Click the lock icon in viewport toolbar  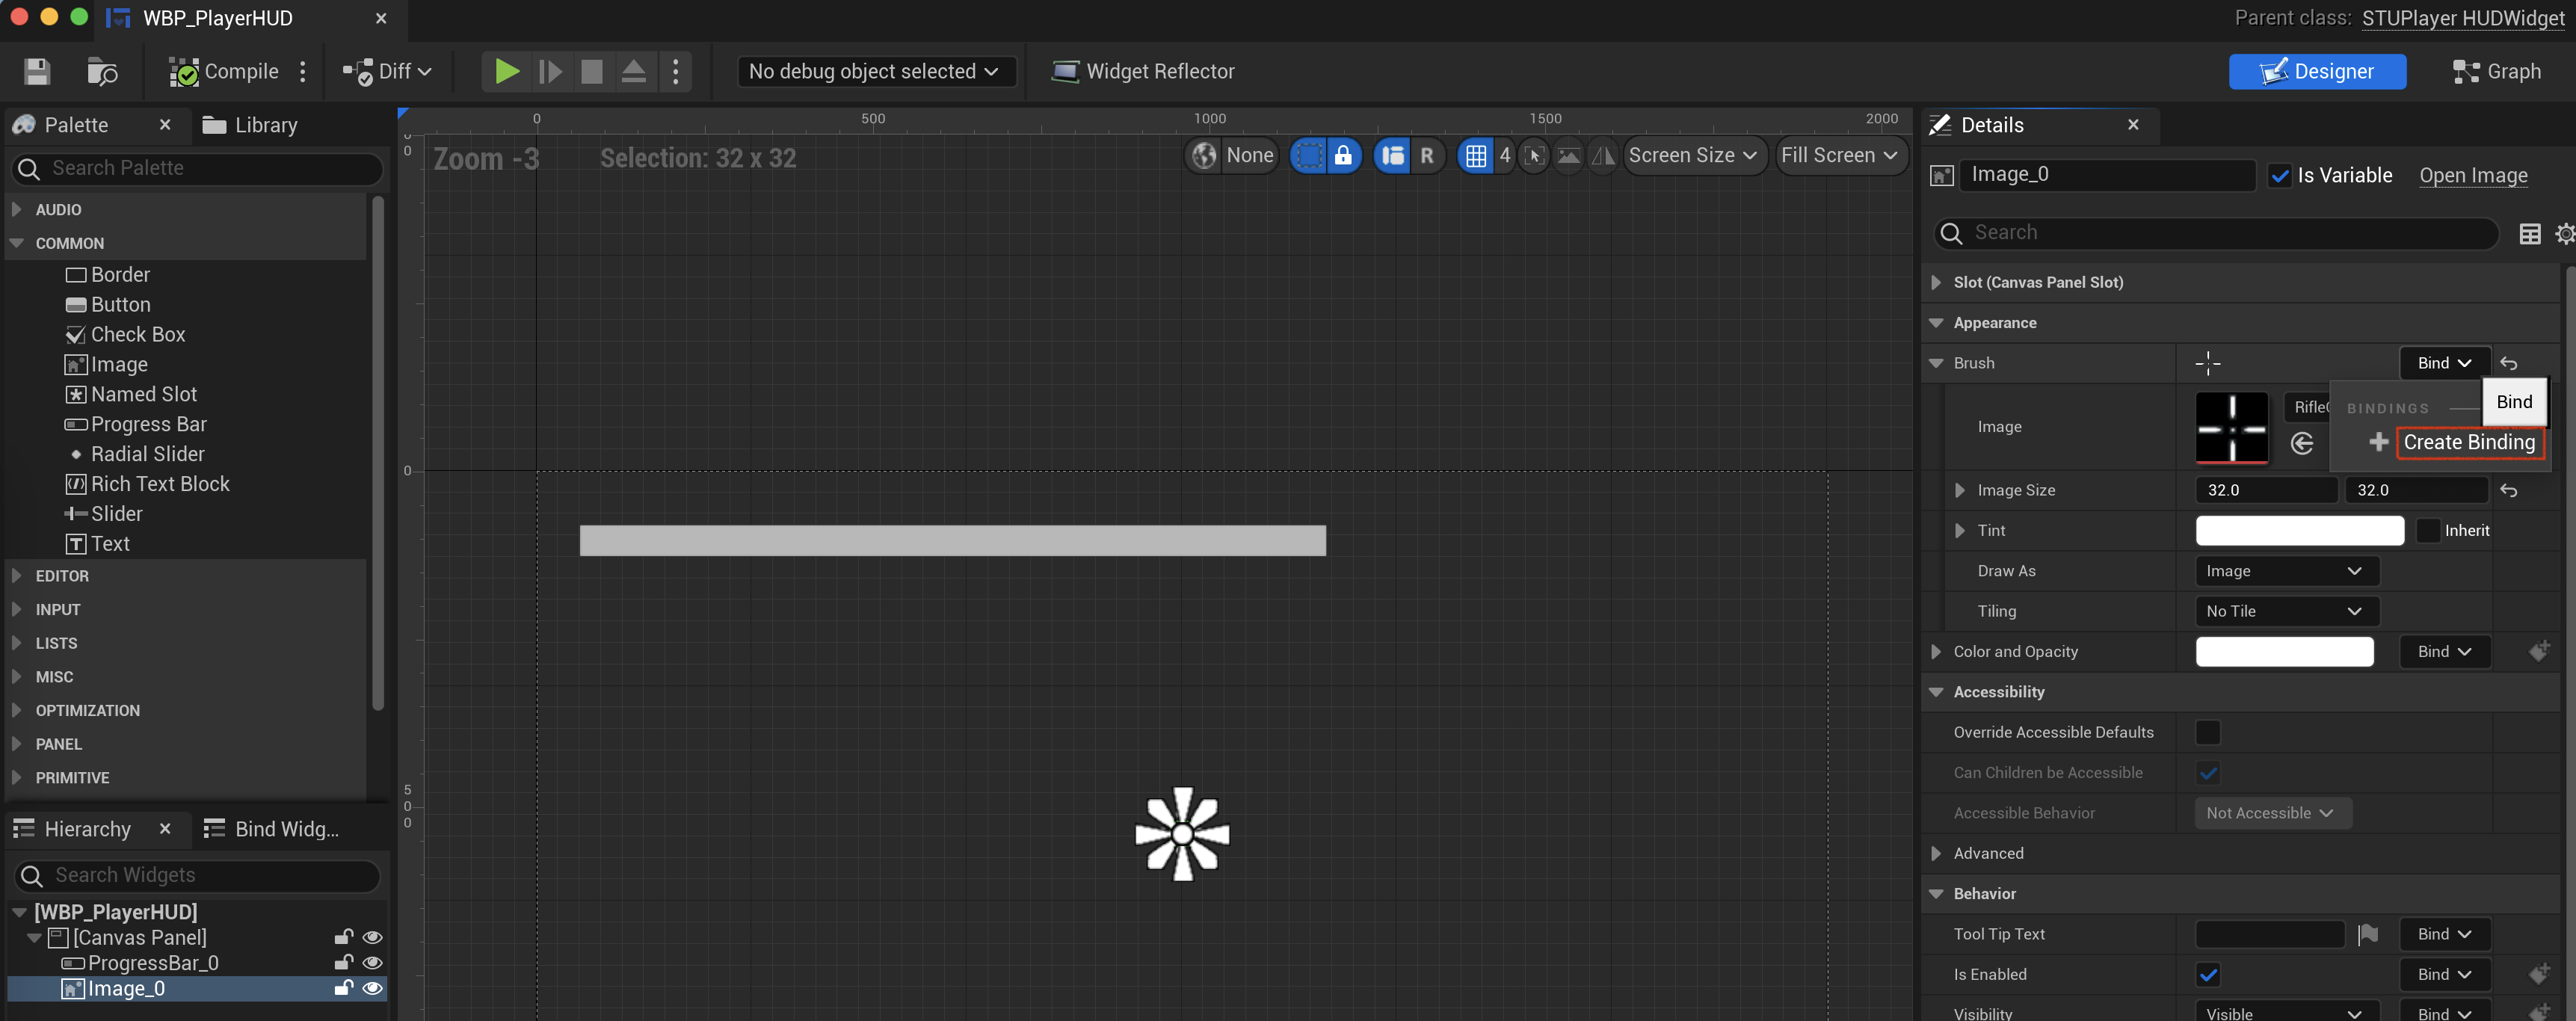[x=1343, y=156]
